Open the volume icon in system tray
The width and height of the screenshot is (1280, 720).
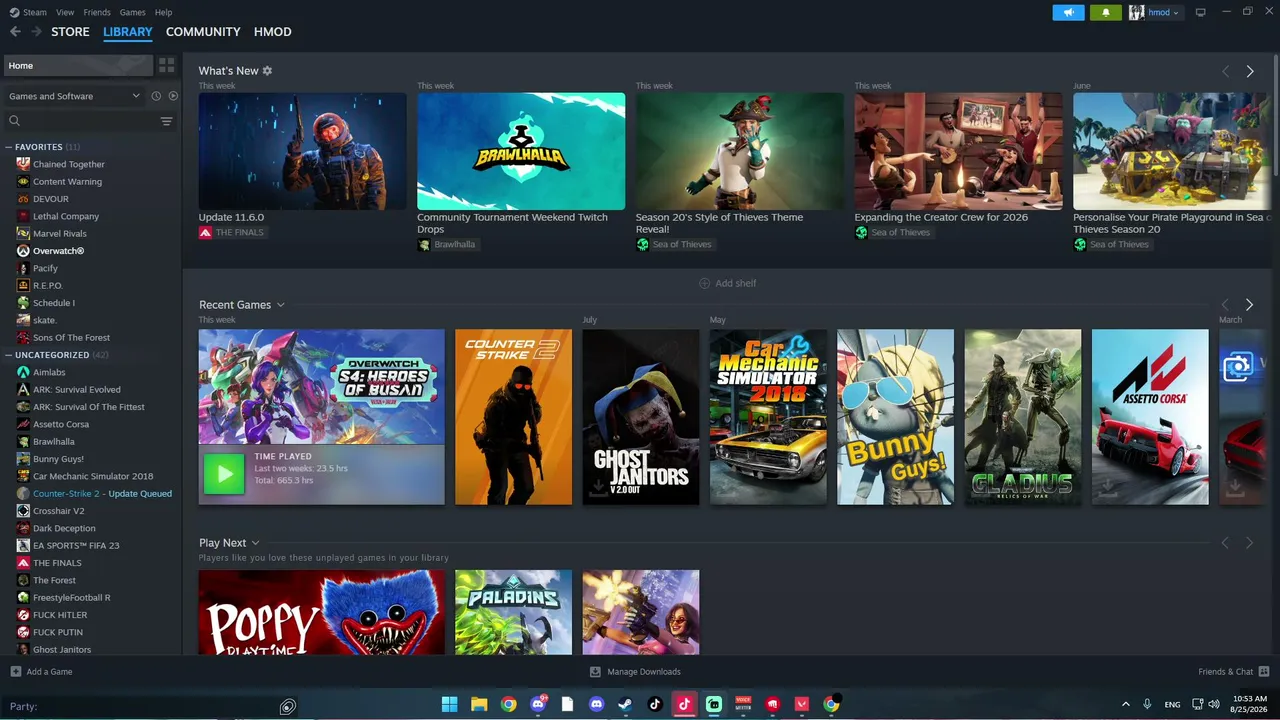click(x=1215, y=705)
